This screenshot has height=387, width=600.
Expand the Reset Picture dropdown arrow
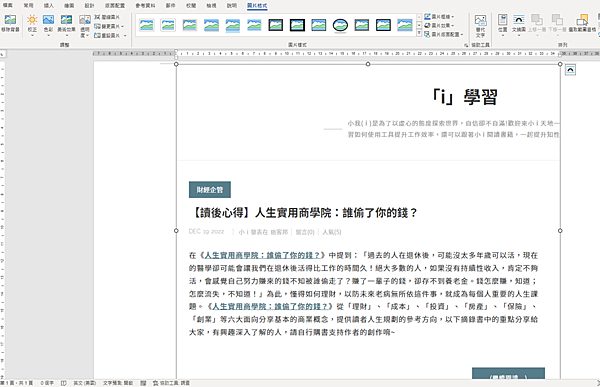coord(125,35)
